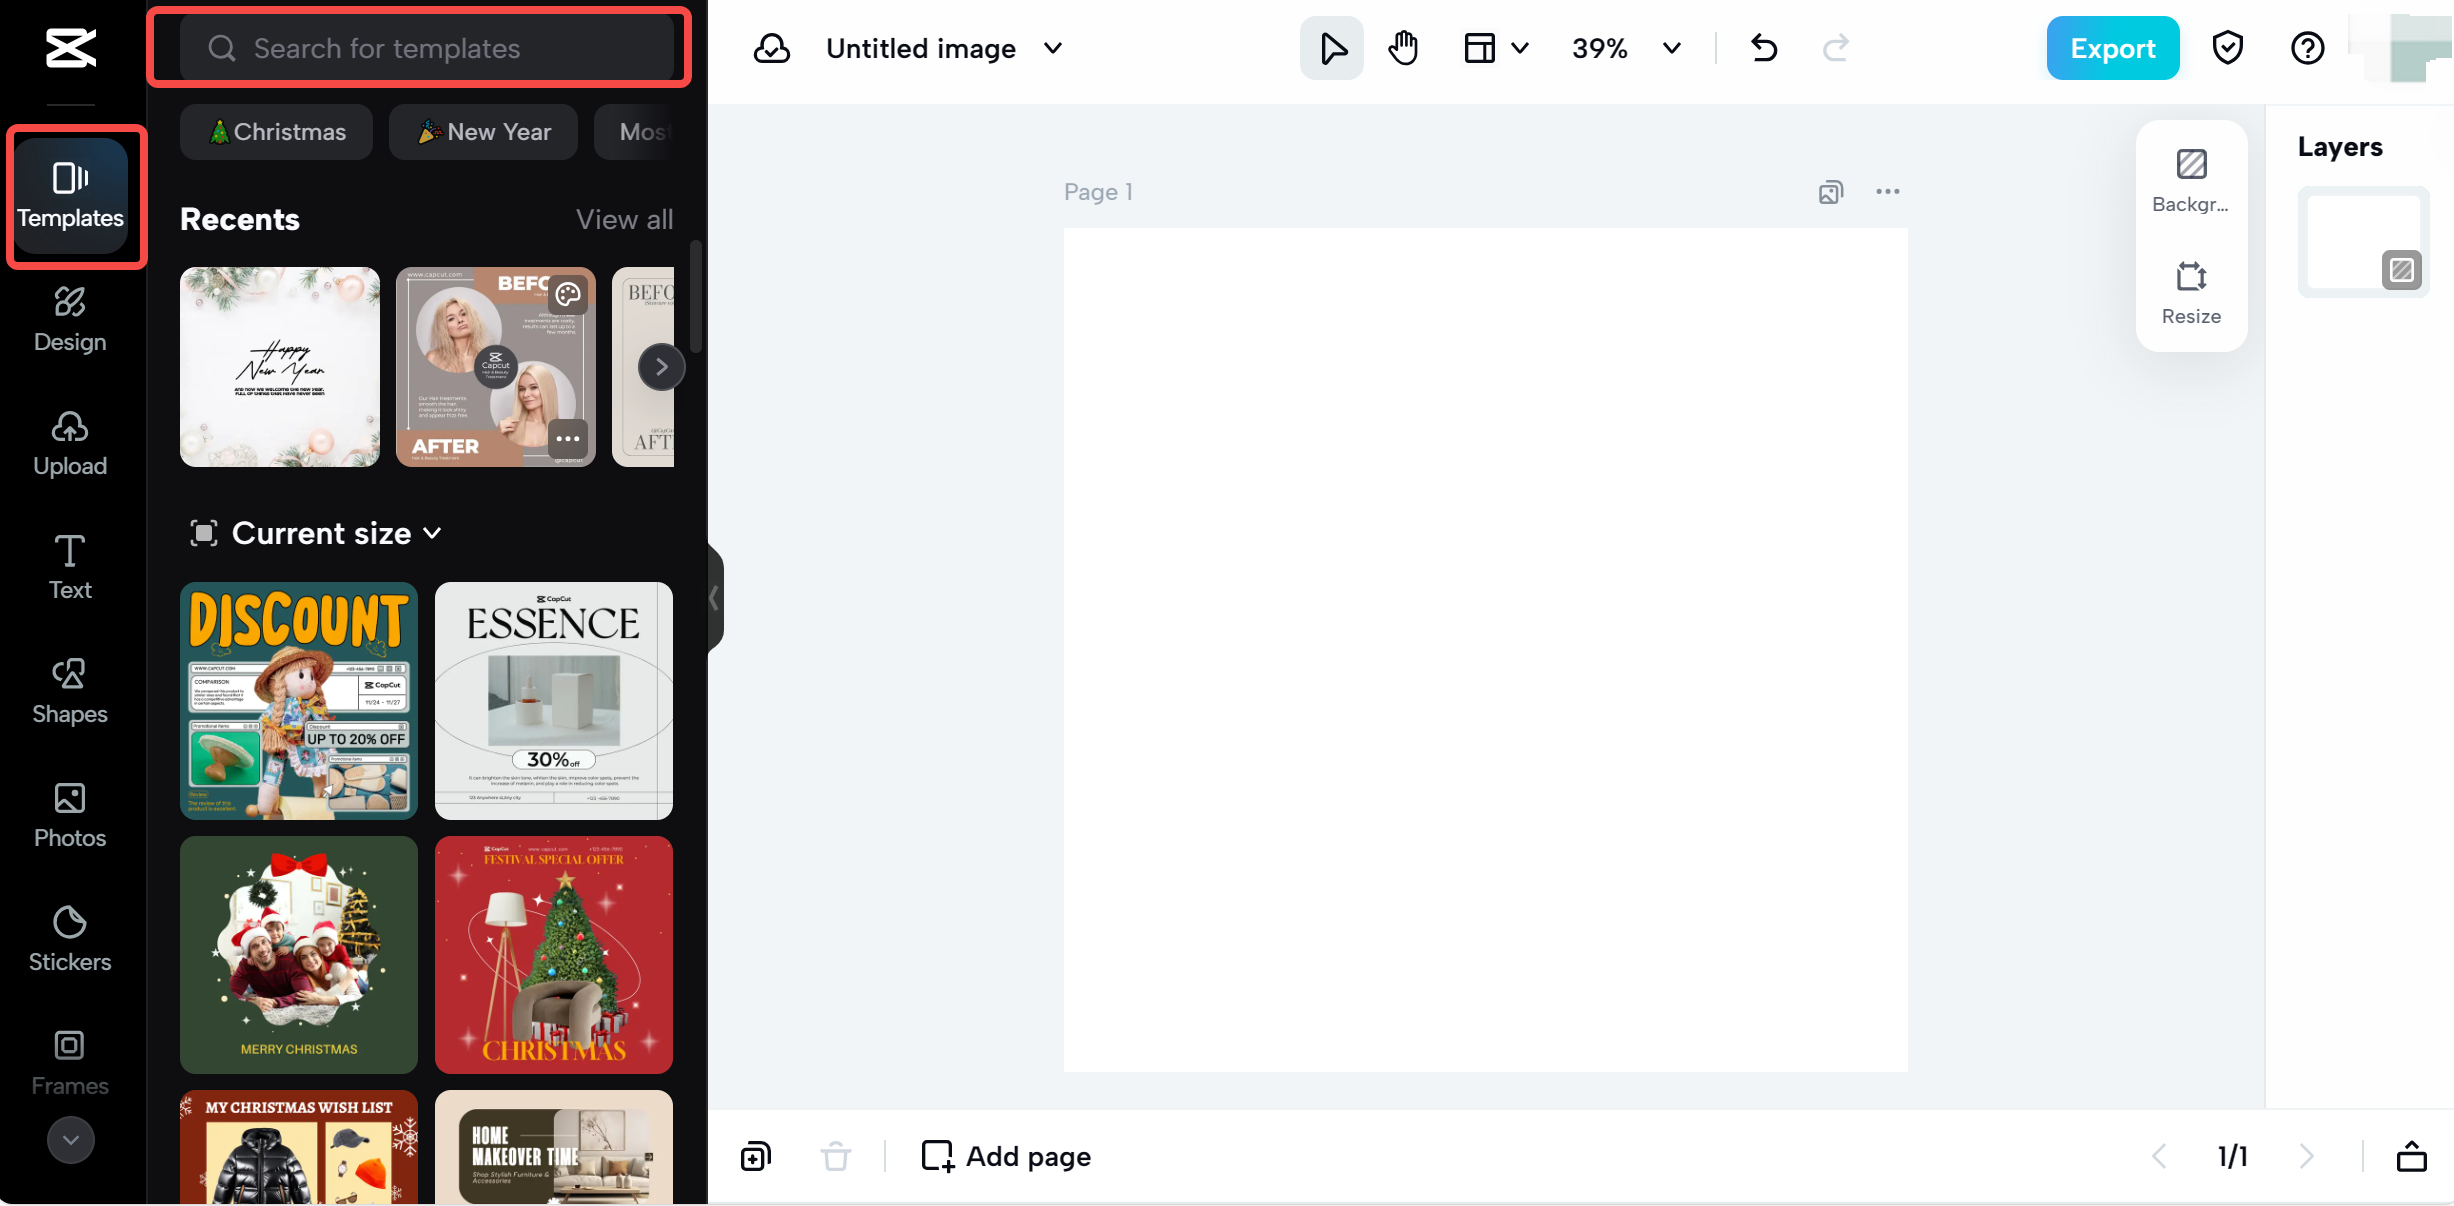Select the Christmas template filter
The height and width of the screenshot is (1206, 2454).
click(x=276, y=131)
